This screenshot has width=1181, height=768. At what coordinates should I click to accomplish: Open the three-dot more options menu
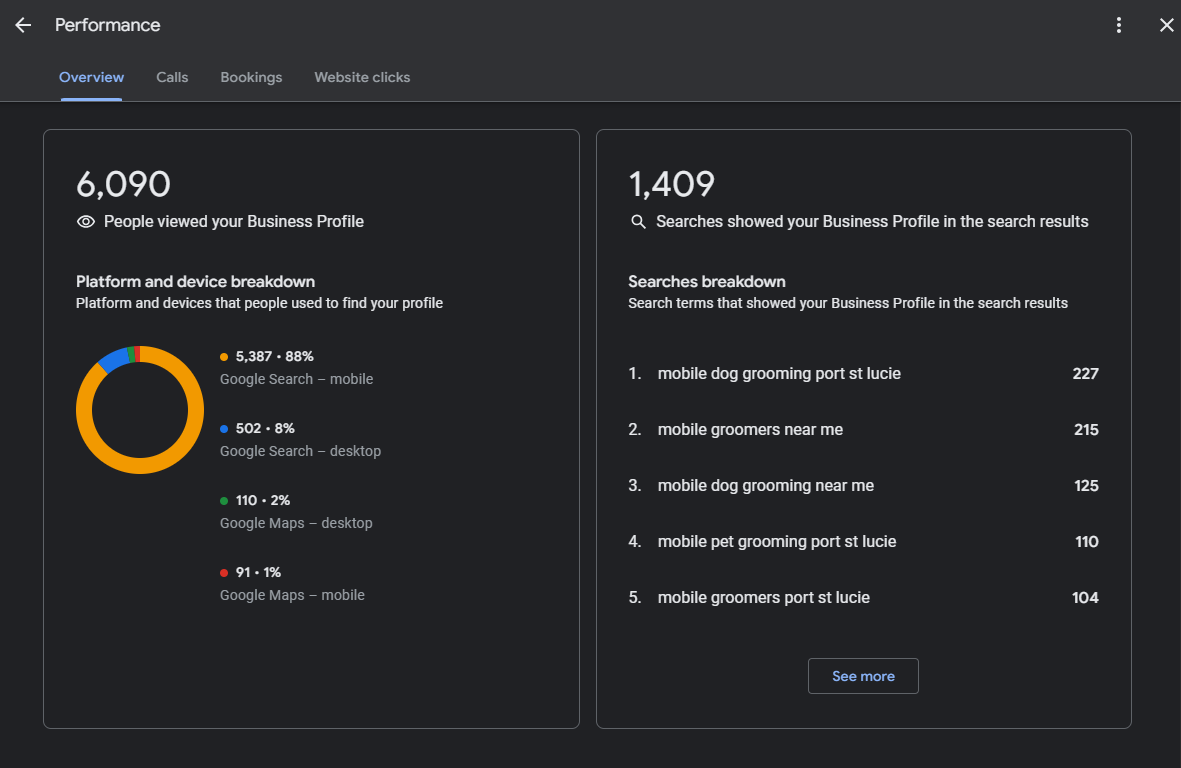[x=1119, y=25]
